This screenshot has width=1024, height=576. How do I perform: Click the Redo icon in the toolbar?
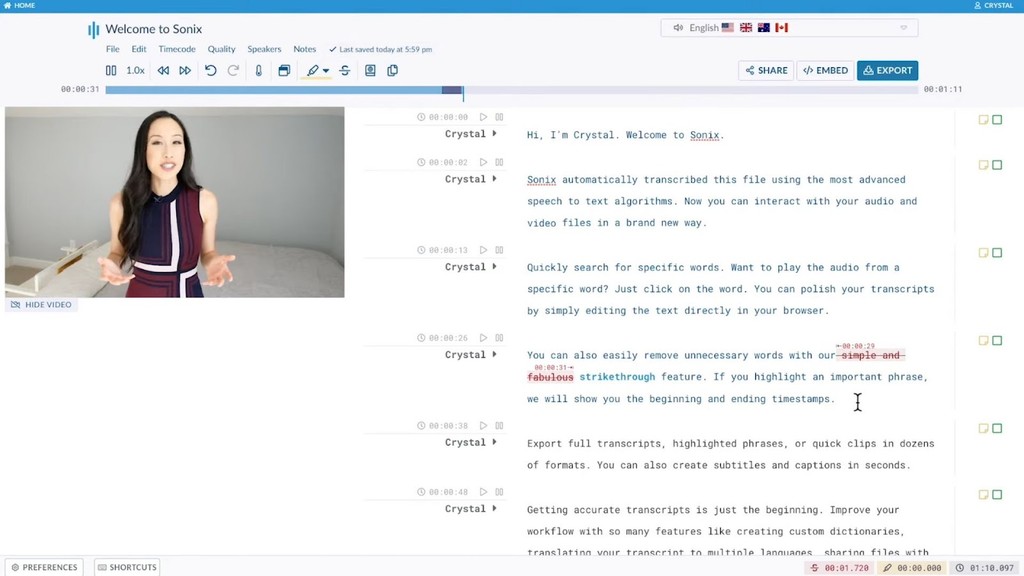tap(233, 70)
